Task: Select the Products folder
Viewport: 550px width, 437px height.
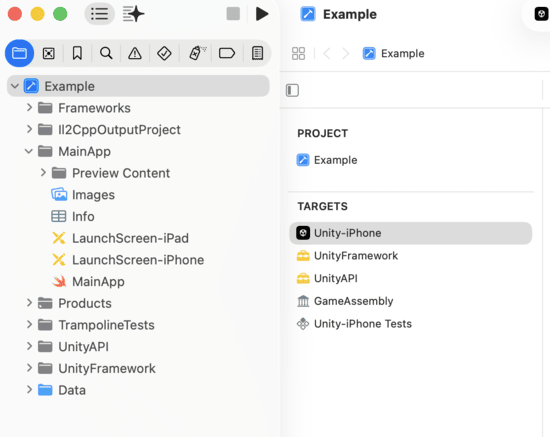Action: pyautogui.click(x=138, y=303)
